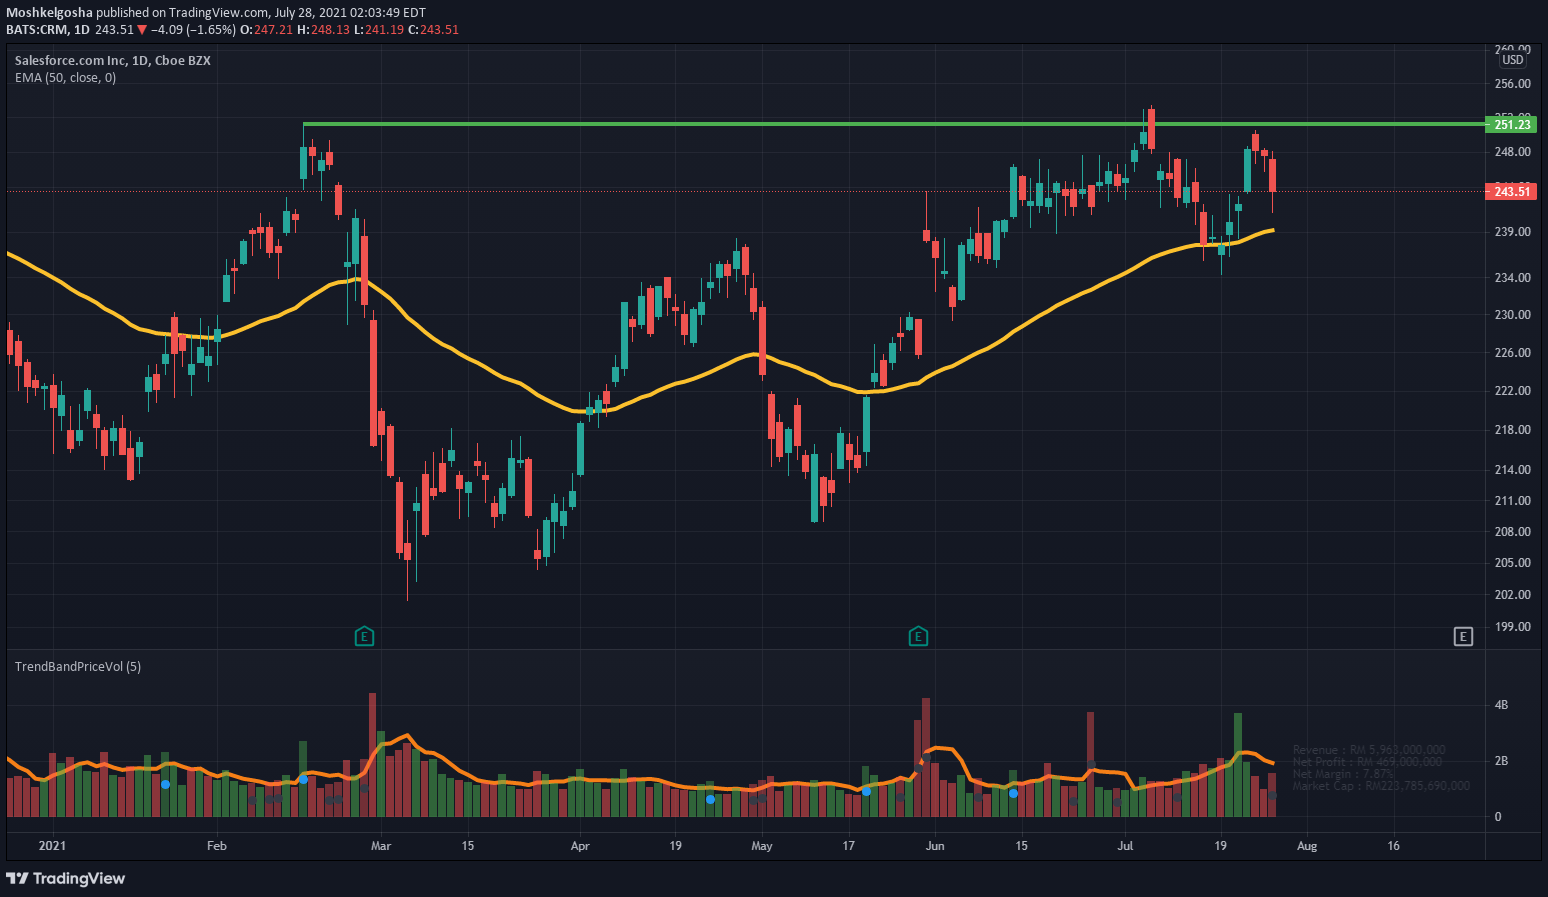Screen dimensions: 1548x897
Task: Click the Jun label on time axis
Action: coord(935,846)
